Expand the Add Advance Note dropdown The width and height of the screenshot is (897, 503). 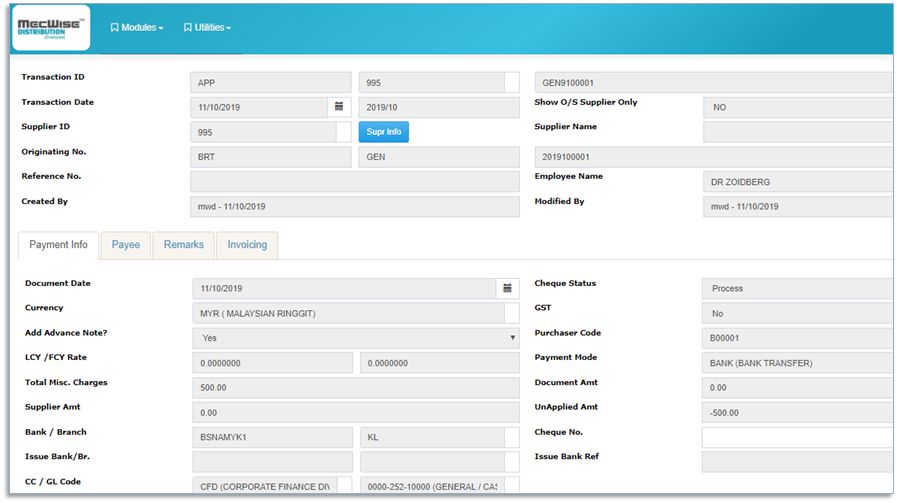(355, 338)
